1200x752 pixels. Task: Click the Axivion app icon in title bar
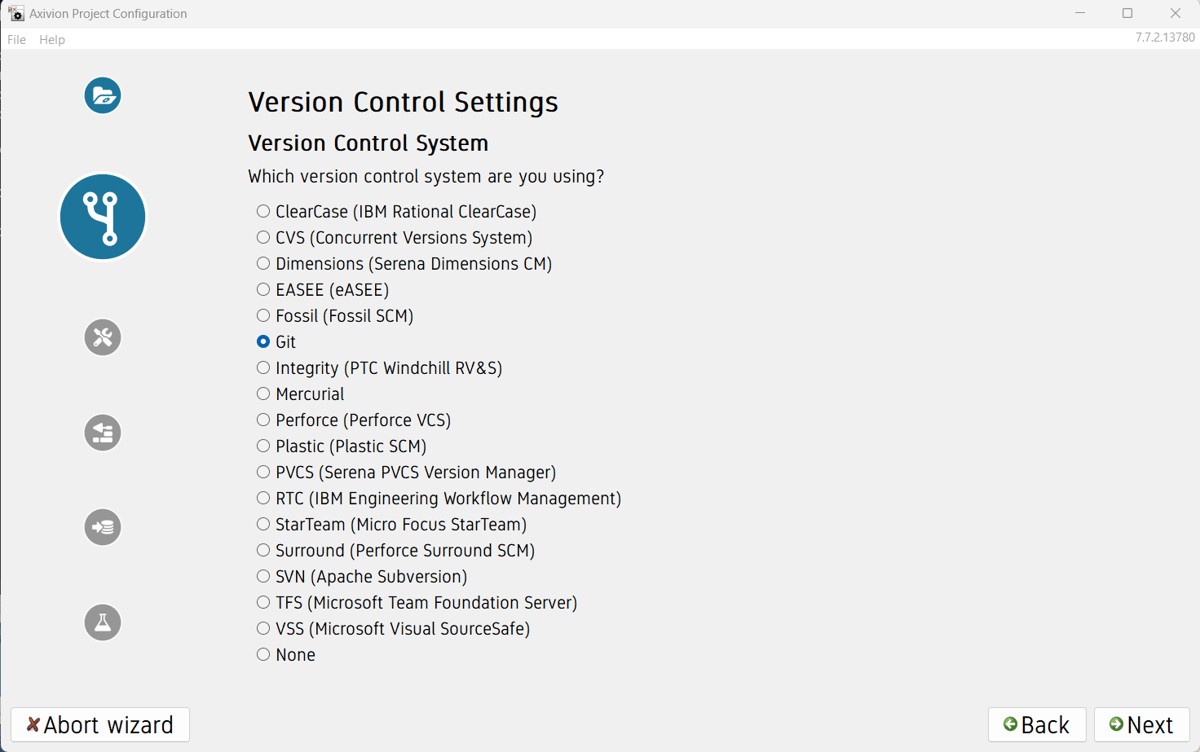[x=16, y=14]
